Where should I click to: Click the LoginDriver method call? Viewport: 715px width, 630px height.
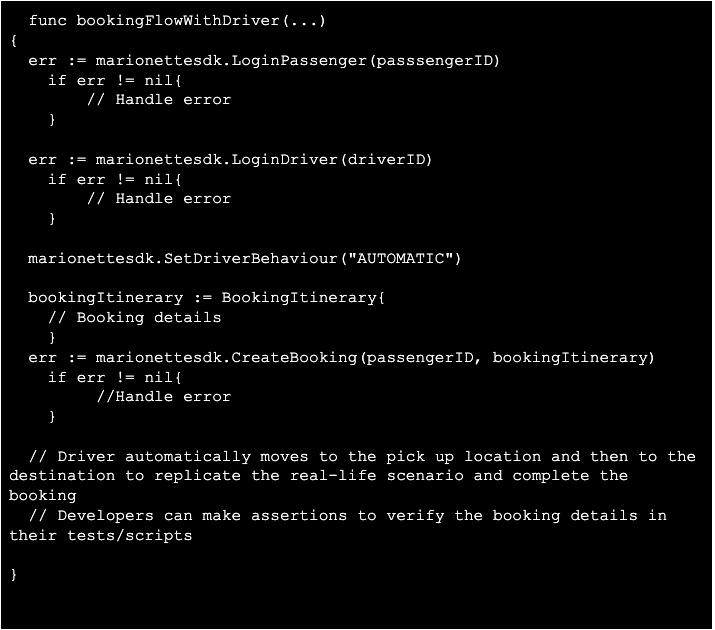[284, 160]
